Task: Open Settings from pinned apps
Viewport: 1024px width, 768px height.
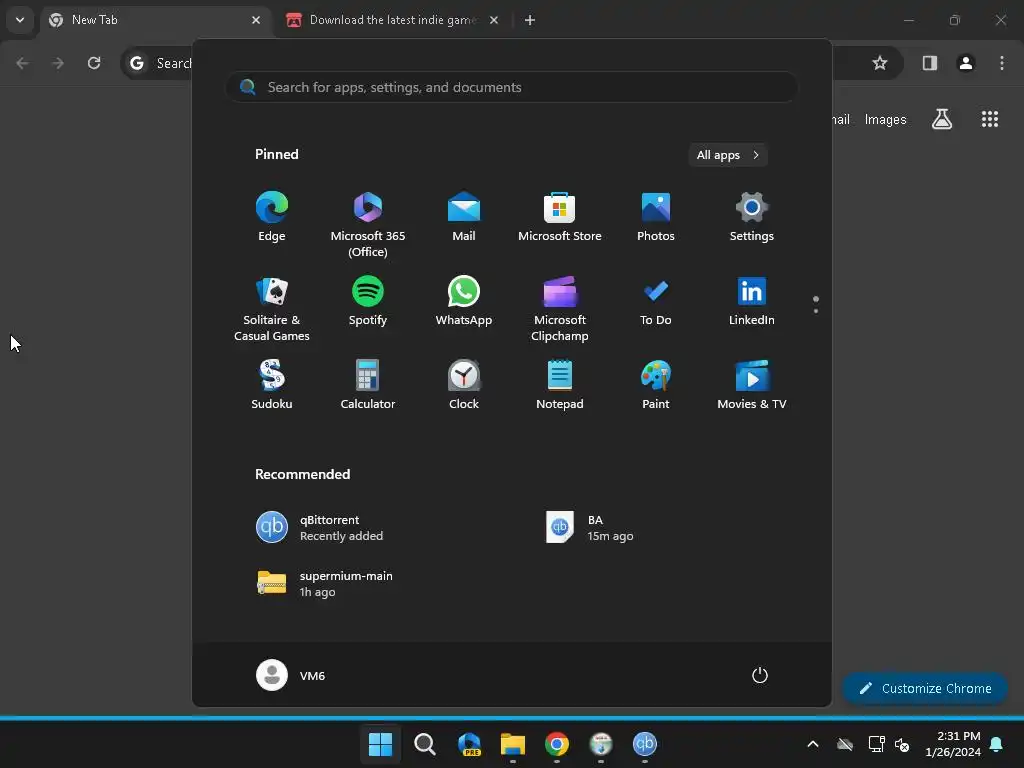Action: point(752,217)
